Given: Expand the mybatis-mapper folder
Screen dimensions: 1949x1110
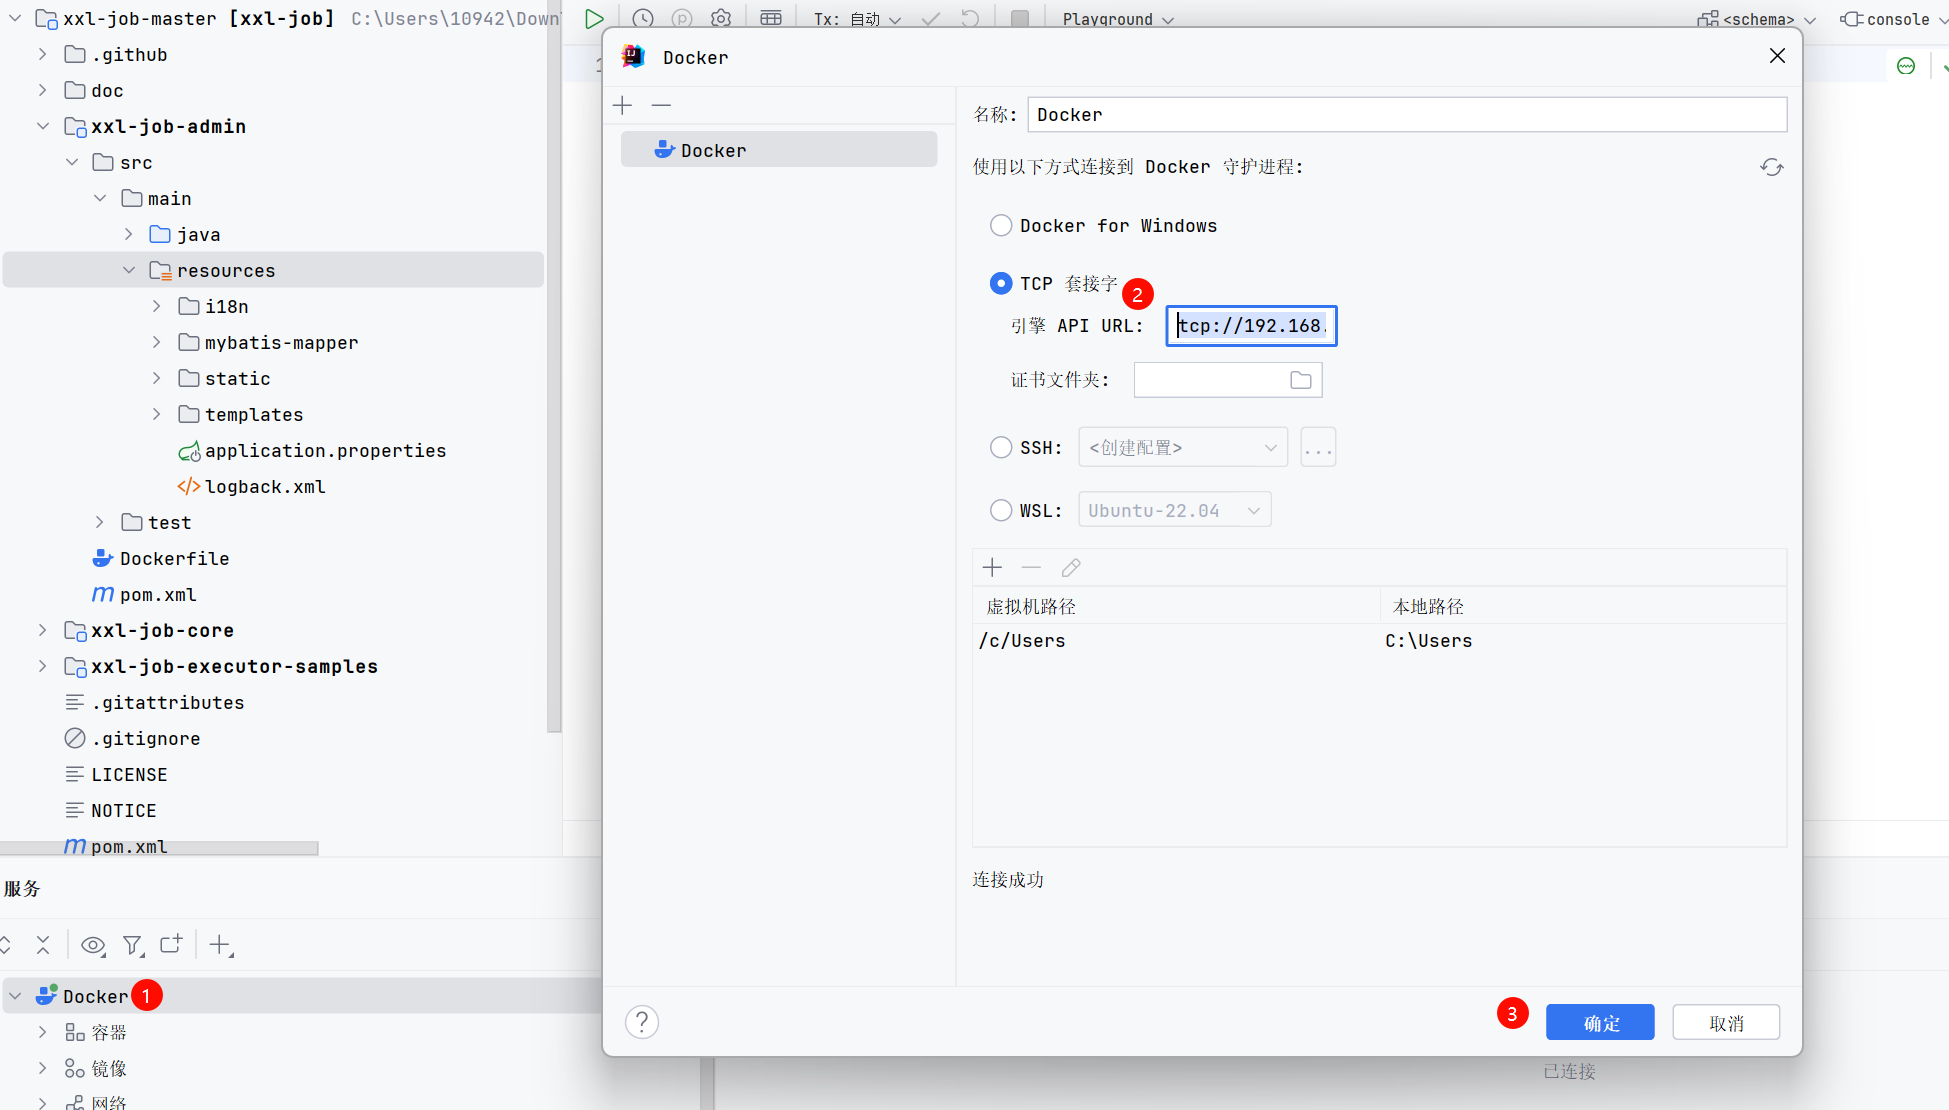Looking at the screenshot, I should (x=156, y=342).
